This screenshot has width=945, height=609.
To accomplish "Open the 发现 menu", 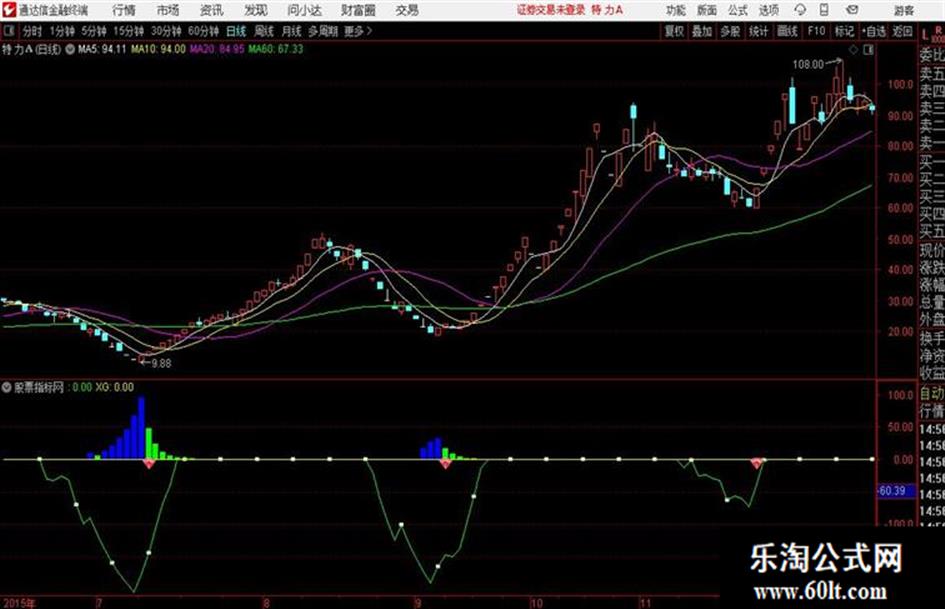I will pyautogui.click(x=256, y=10).
